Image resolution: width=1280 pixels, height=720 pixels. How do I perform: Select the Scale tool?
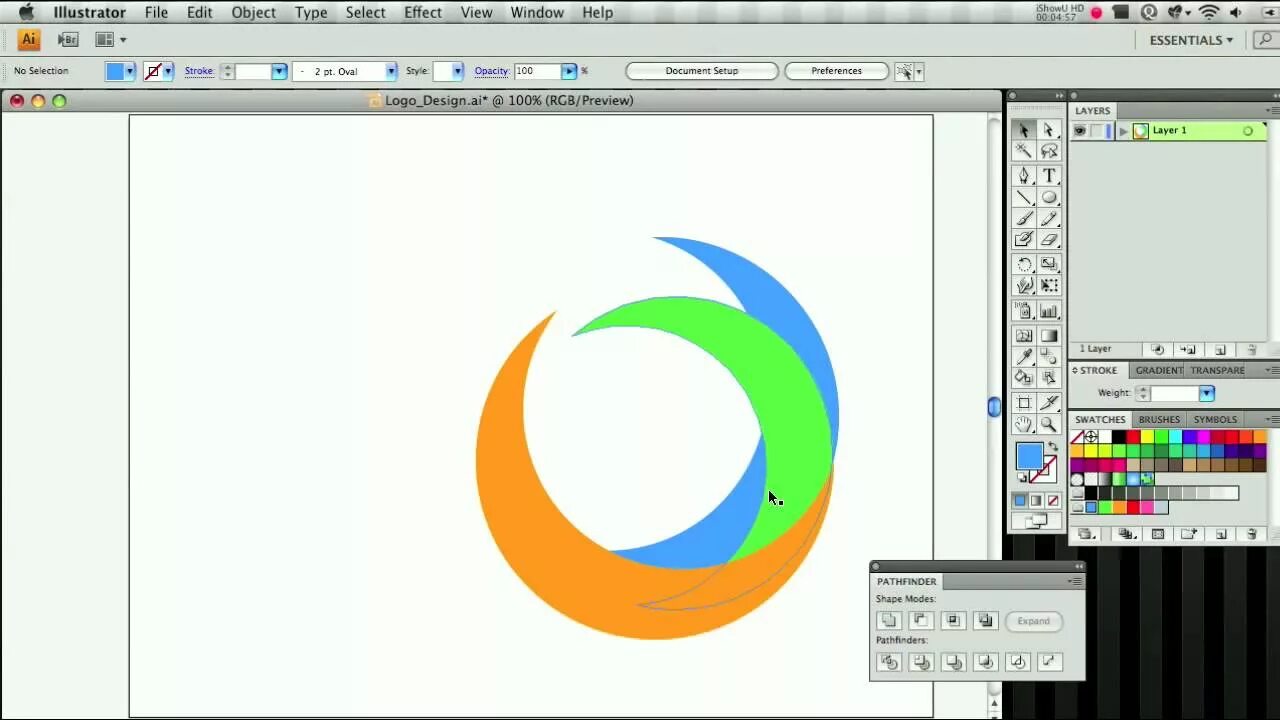coord(1049,265)
